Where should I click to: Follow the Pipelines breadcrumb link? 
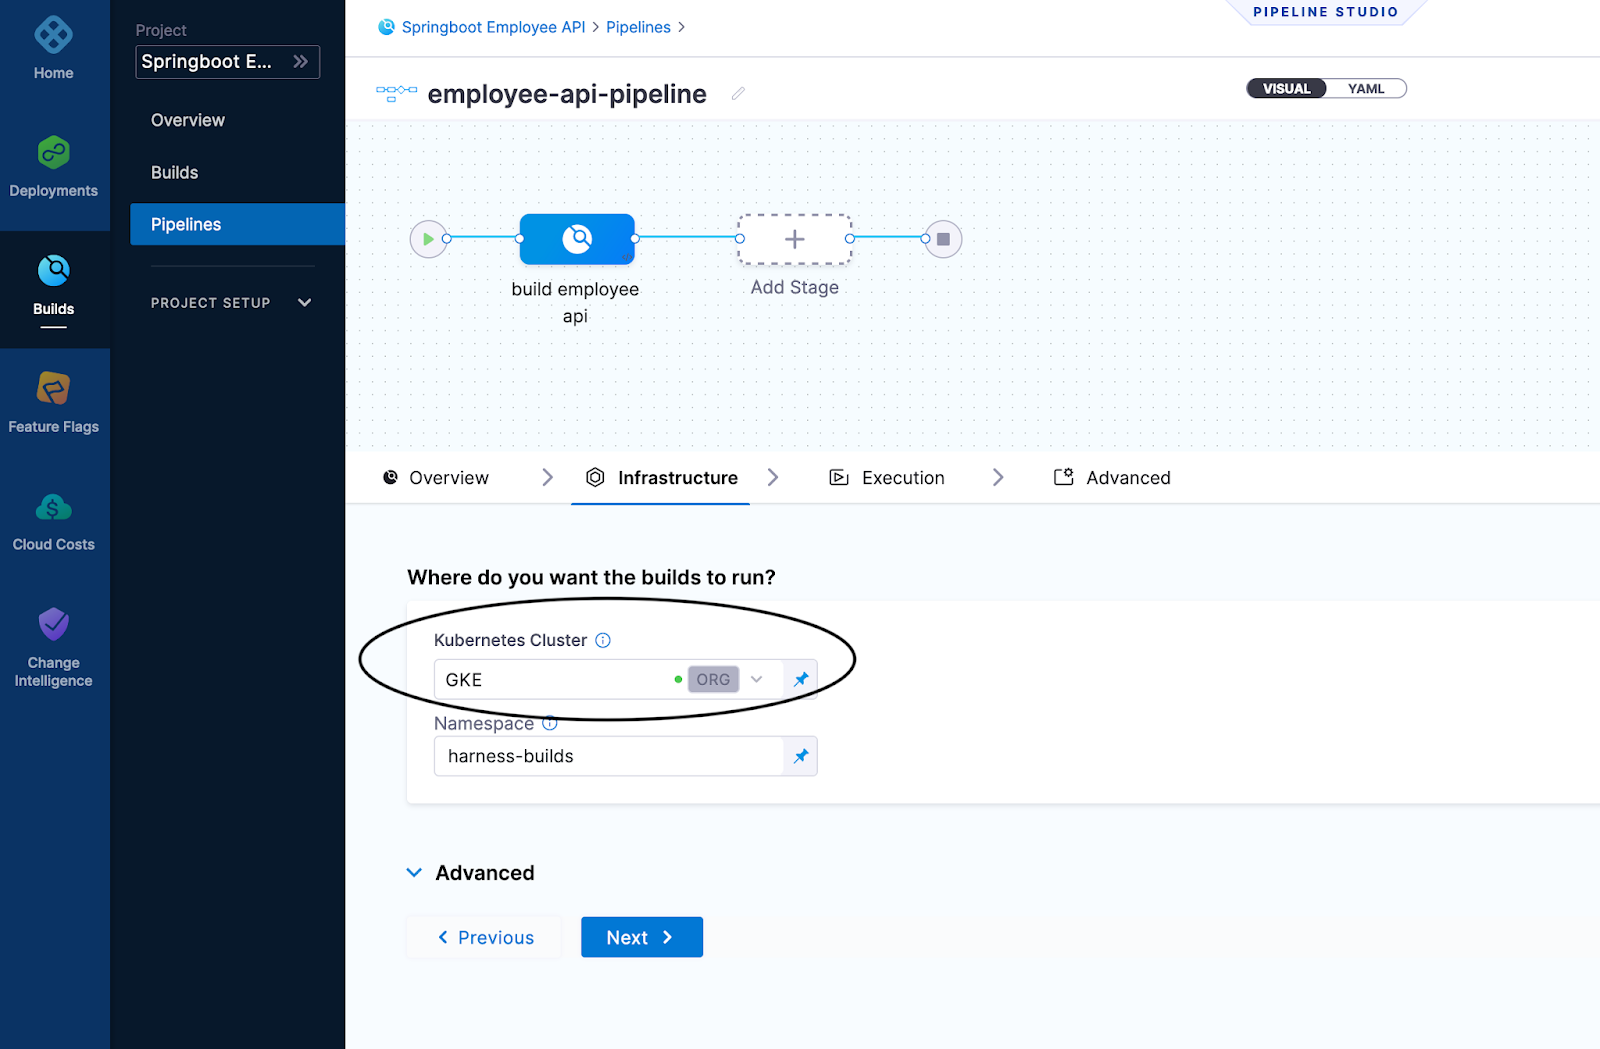coord(638,27)
